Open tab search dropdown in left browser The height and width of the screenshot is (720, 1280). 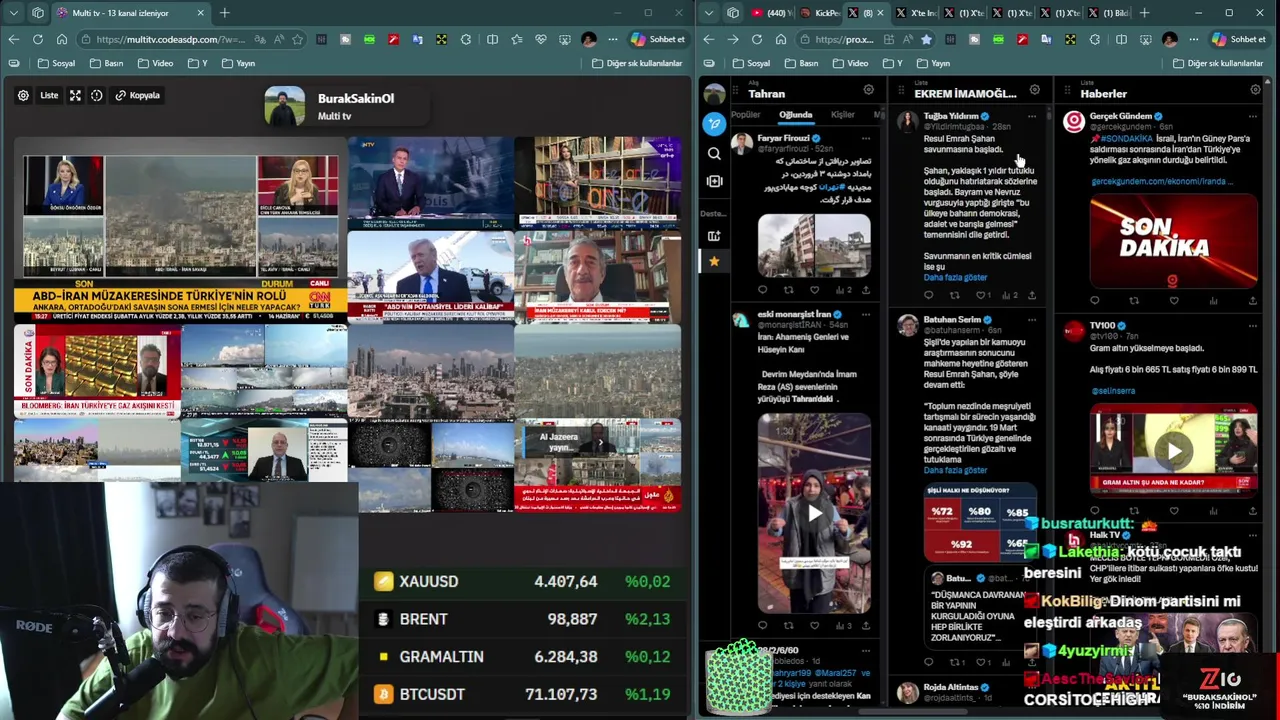click(13, 13)
